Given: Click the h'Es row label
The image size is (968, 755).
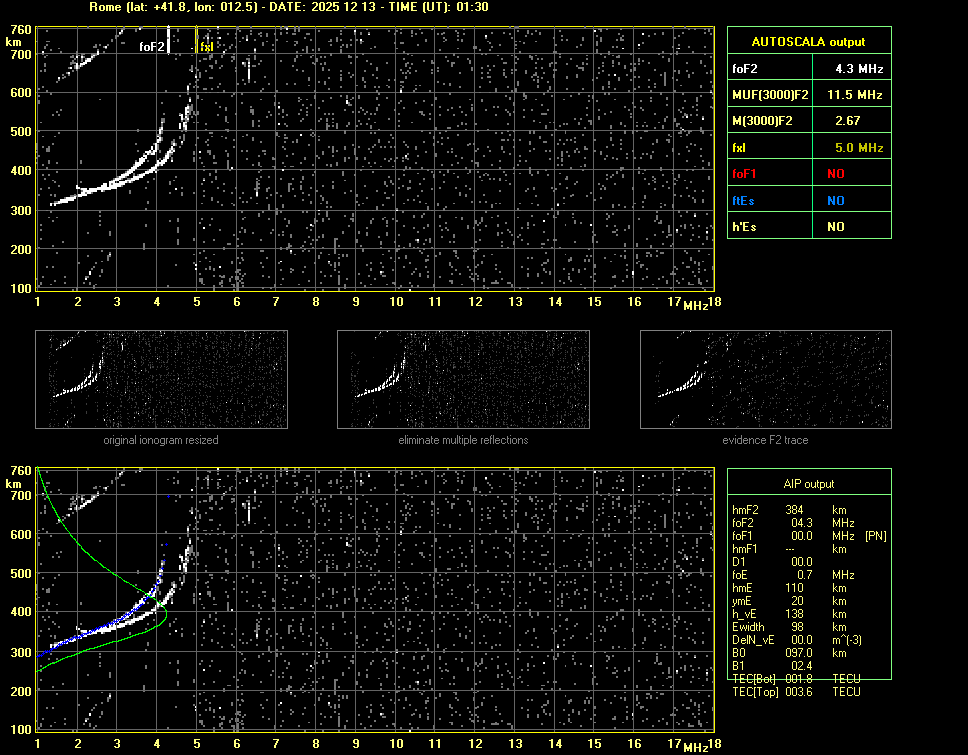Looking at the screenshot, I should tap(743, 227).
